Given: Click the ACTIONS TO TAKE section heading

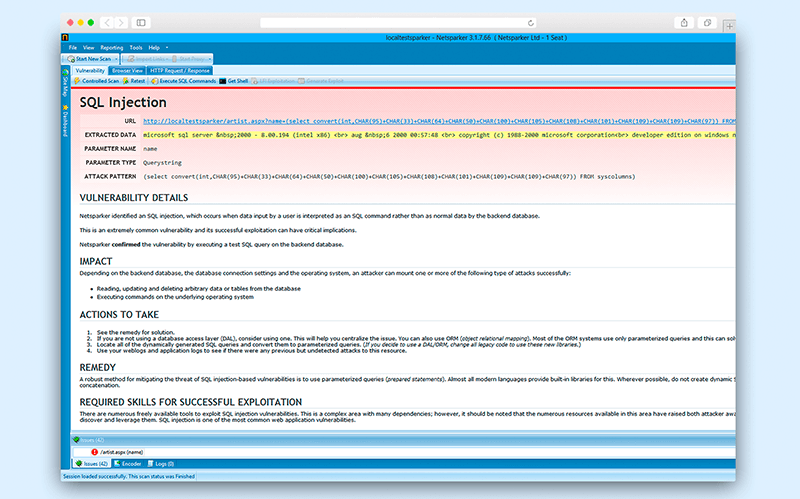Looking at the screenshot, I should (119, 315).
